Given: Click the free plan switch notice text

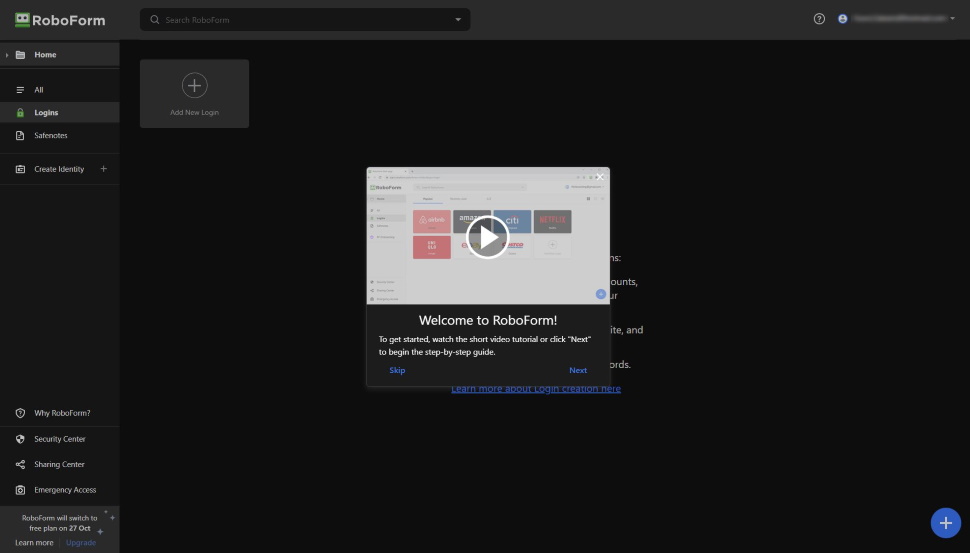Looking at the screenshot, I should click(59, 523).
